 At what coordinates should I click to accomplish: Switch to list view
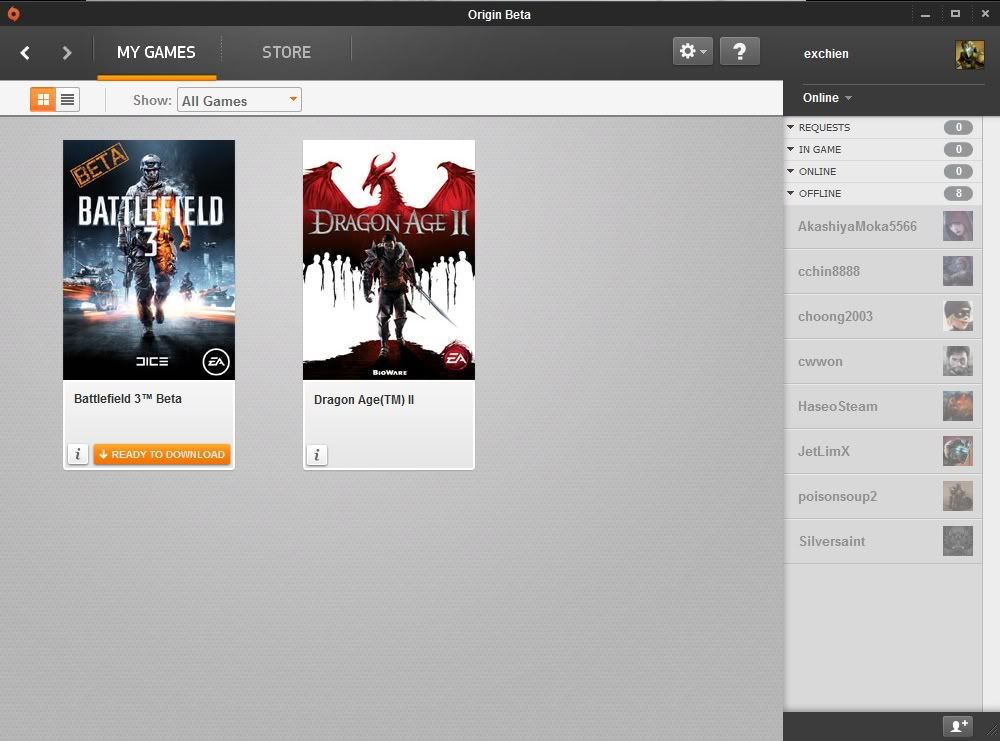click(x=67, y=99)
